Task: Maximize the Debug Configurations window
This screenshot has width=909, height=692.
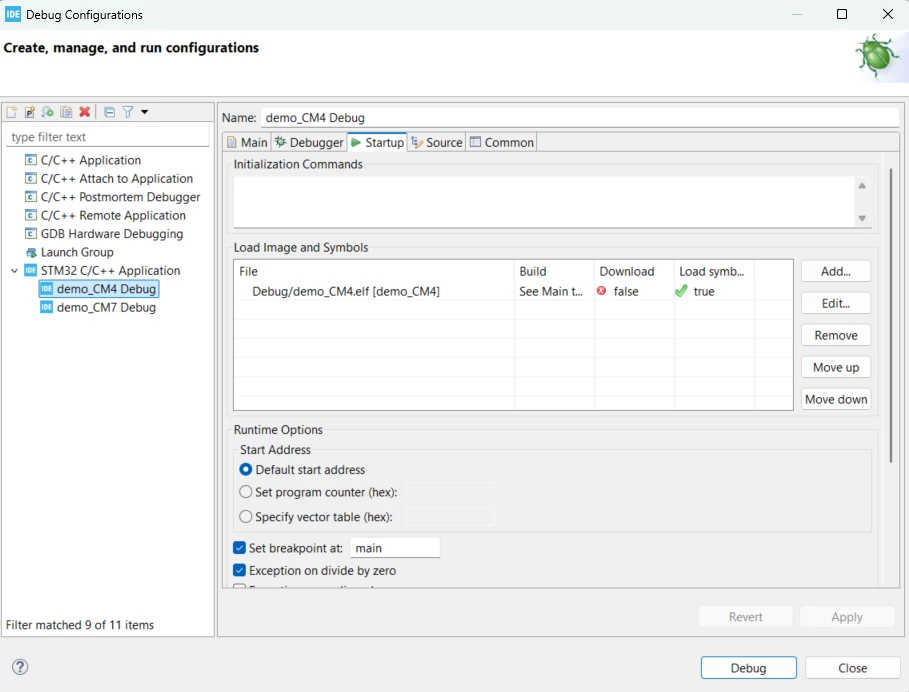Action: [x=842, y=14]
